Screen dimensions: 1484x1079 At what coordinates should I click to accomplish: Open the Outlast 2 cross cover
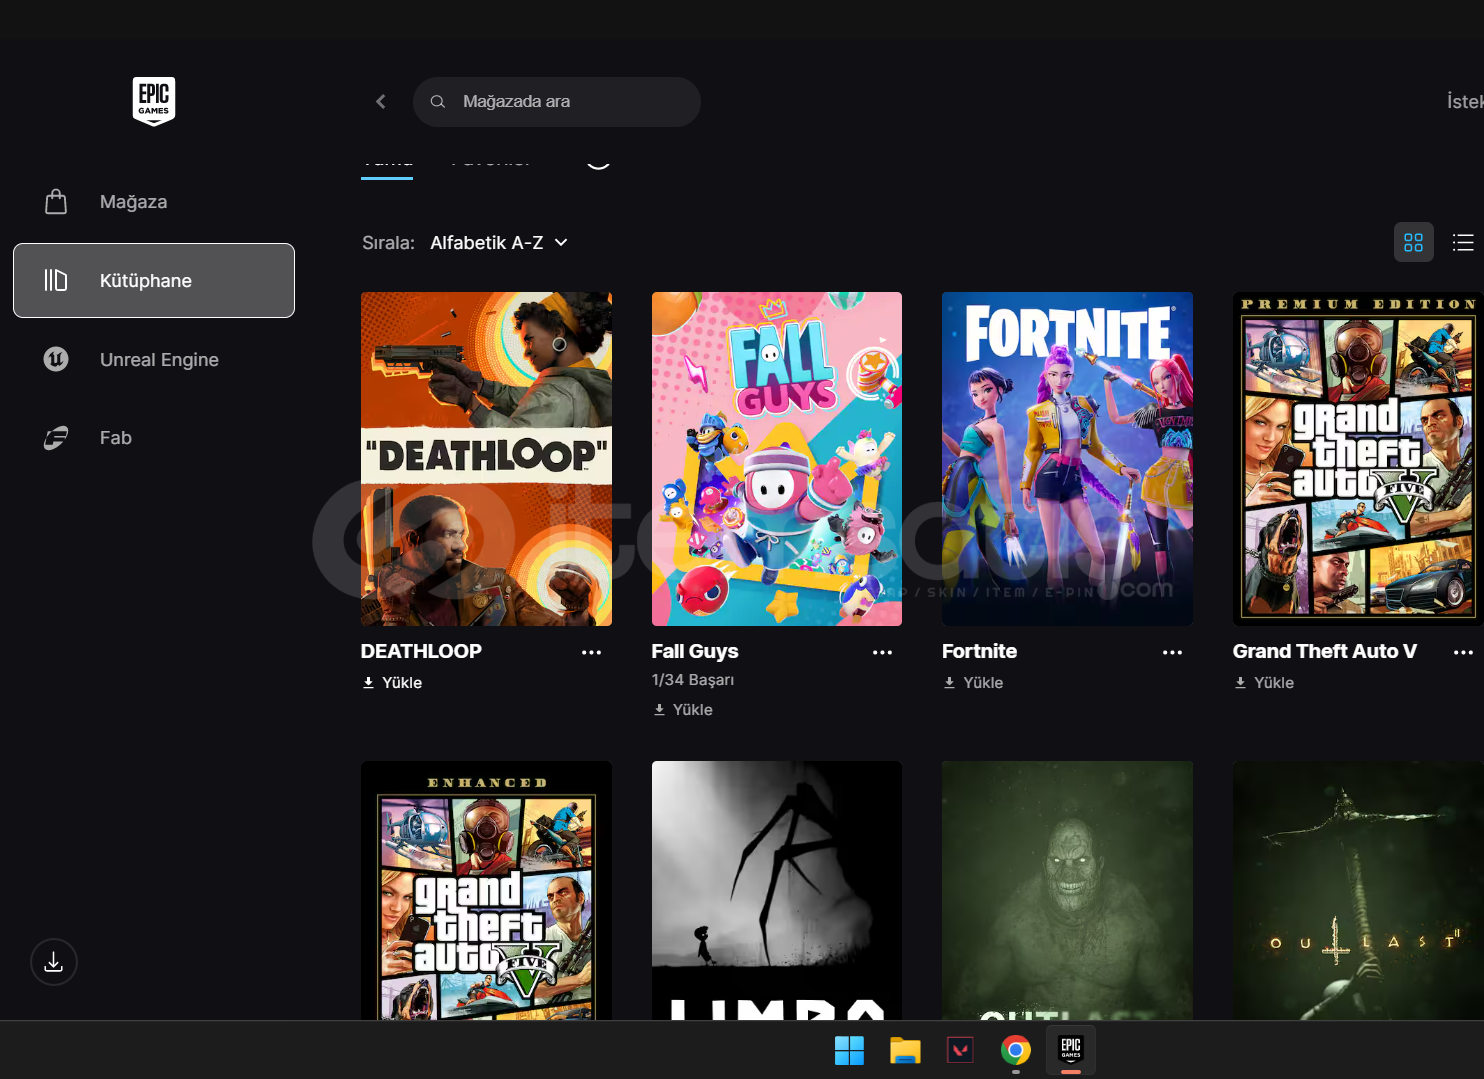pos(1358,890)
